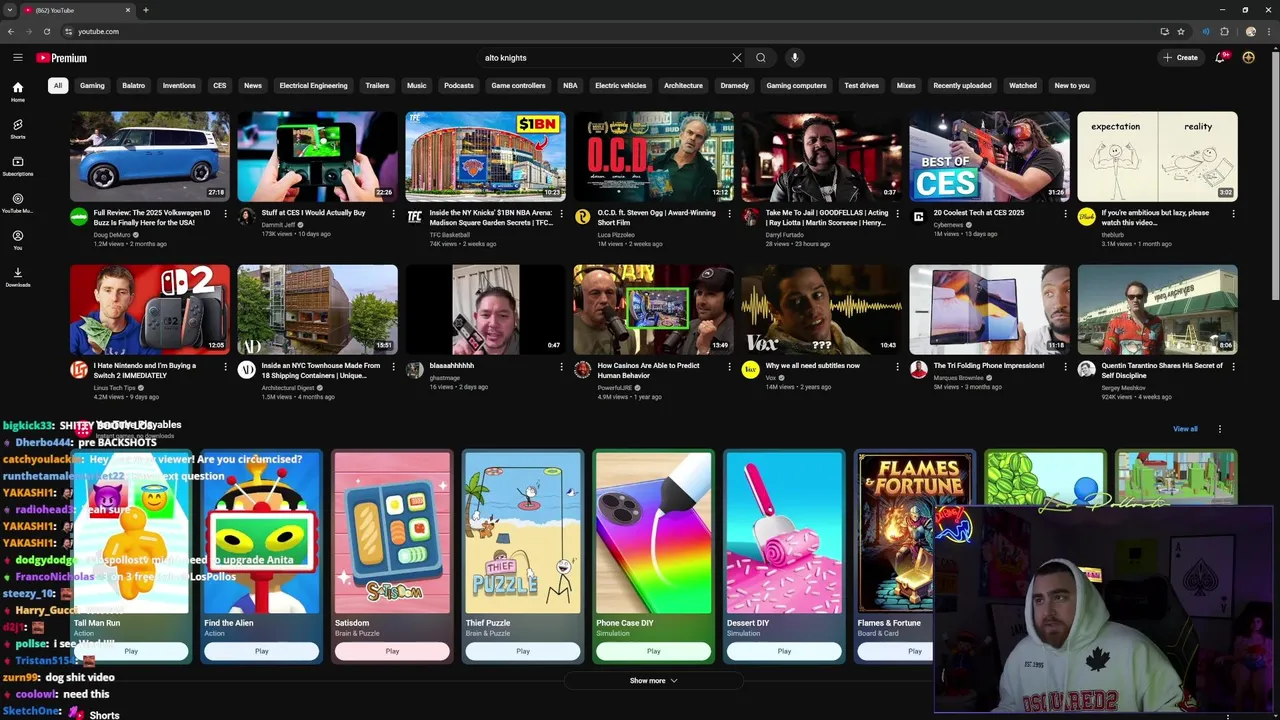
Task: Click View all for Playables
Action: pyautogui.click(x=1185, y=429)
